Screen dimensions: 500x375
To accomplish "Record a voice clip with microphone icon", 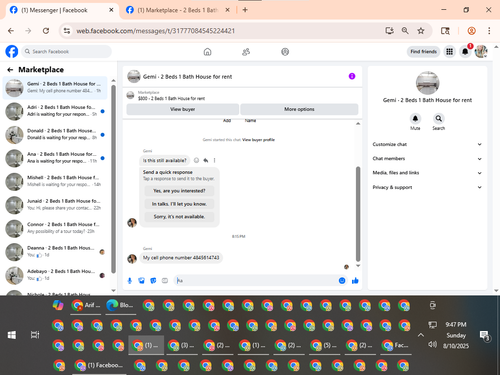I will 130,281.
